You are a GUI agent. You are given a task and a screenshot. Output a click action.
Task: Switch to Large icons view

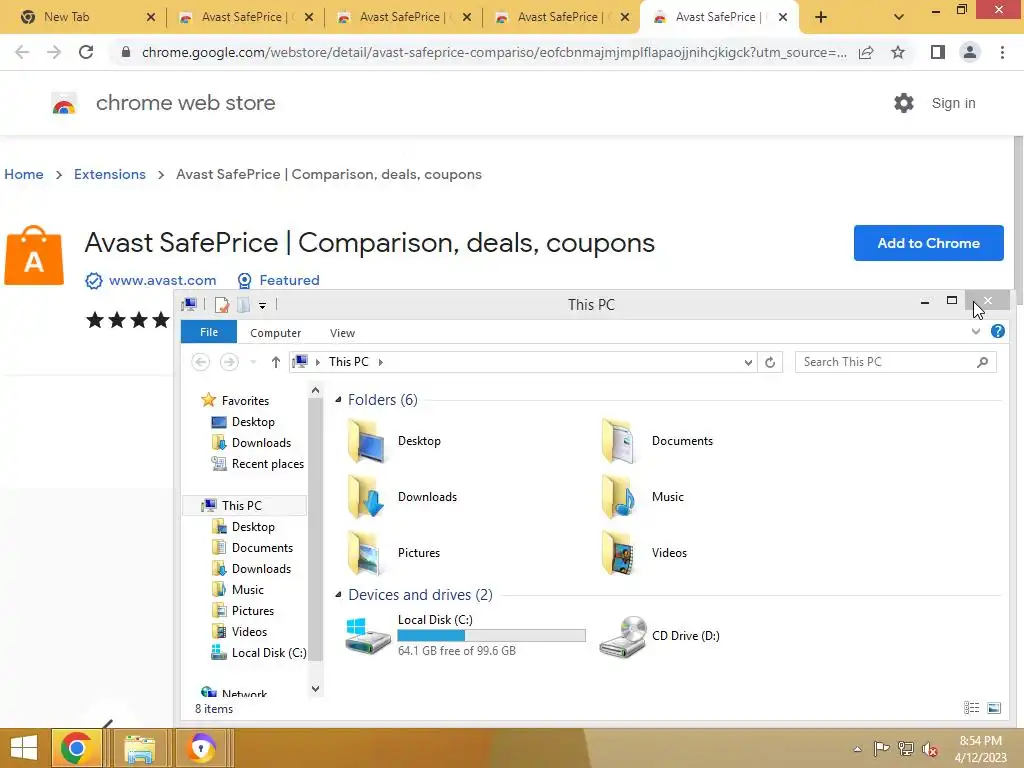994,708
